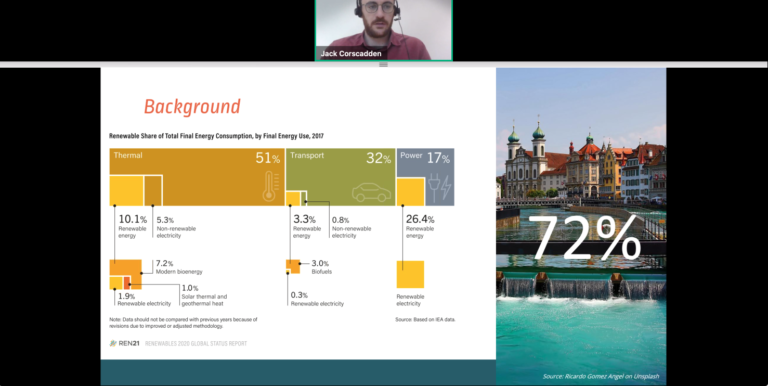Screen dimensions: 768x386
Task: Click the 17% Power share value
Action: coord(438,158)
